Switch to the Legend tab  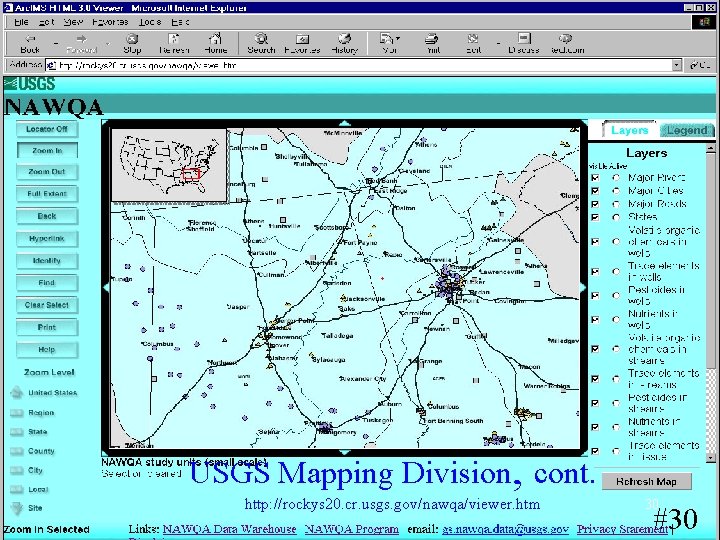[687, 130]
